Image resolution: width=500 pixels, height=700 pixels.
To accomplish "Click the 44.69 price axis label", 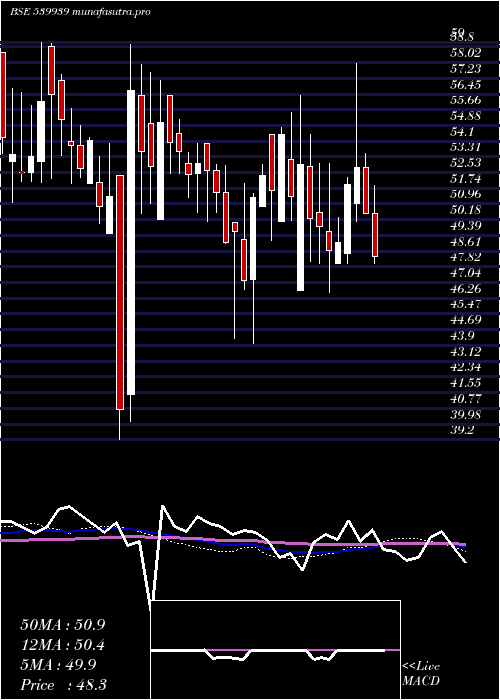I will [x=466, y=320].
